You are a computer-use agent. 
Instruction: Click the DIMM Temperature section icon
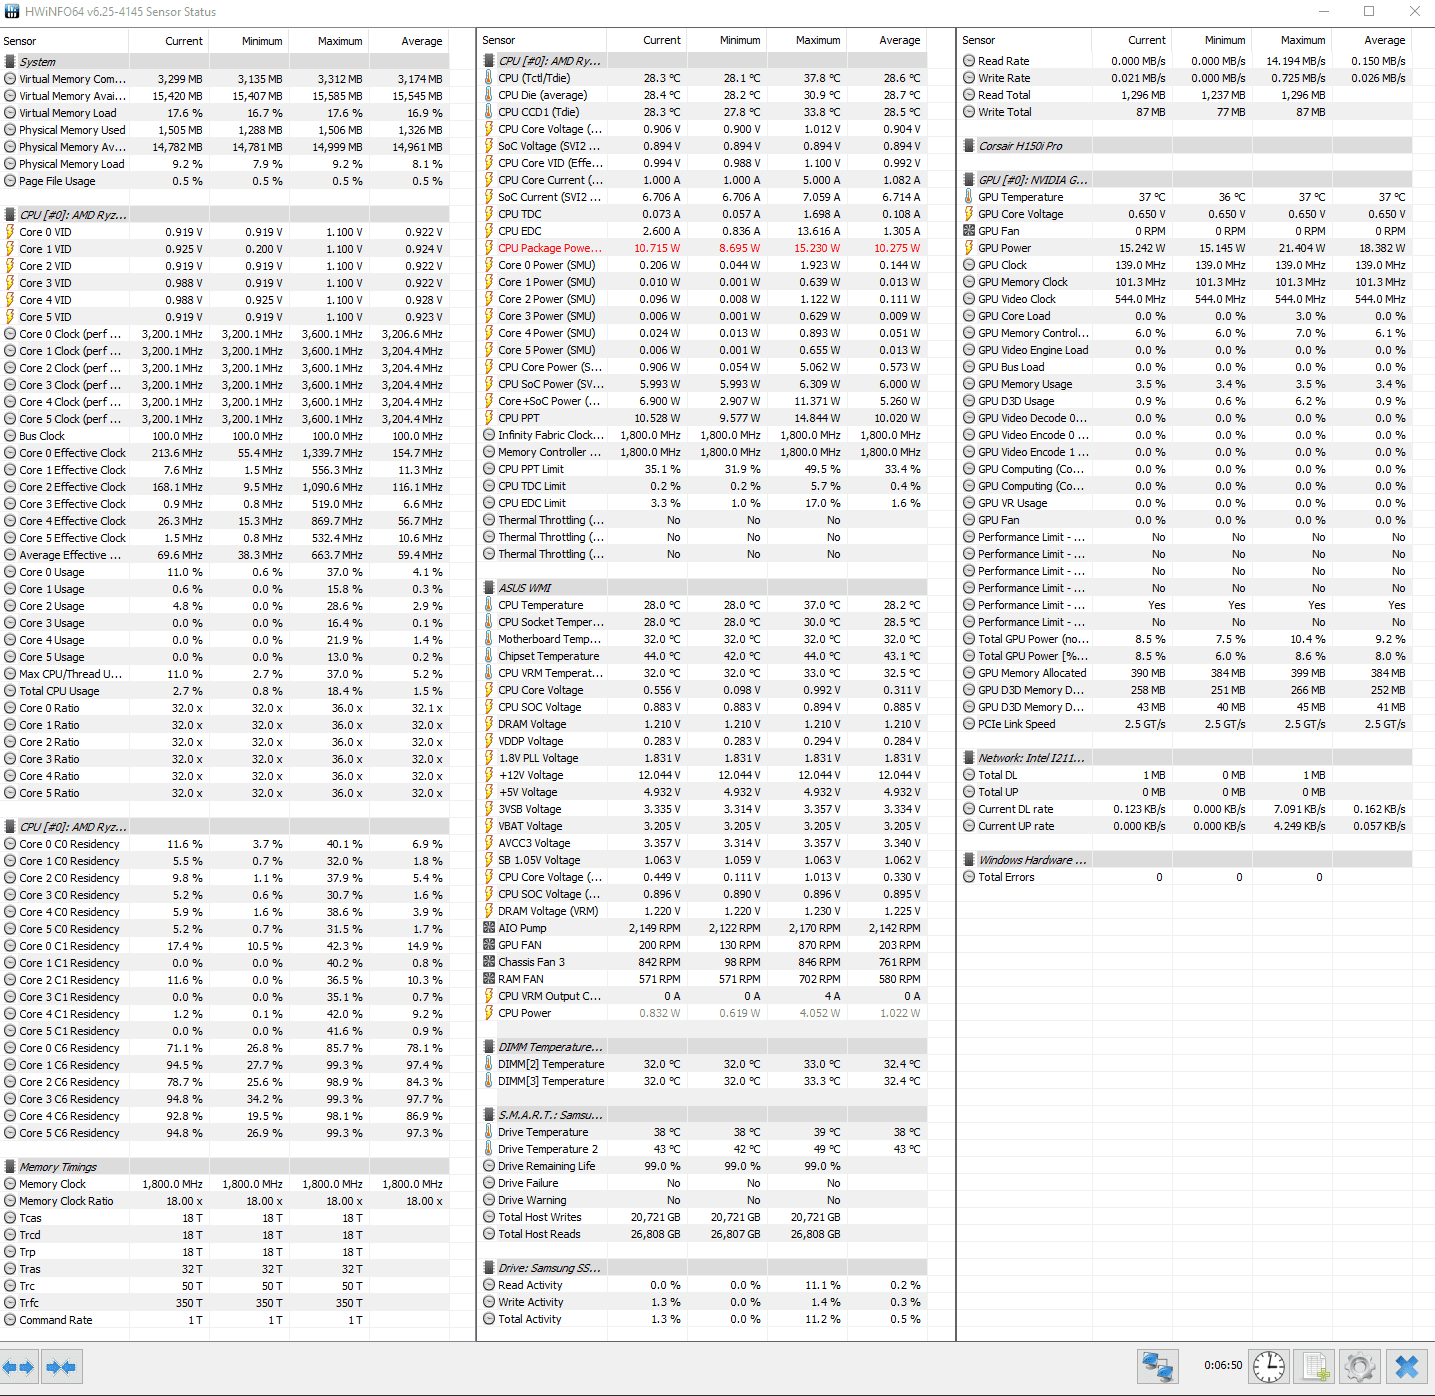489,1047
